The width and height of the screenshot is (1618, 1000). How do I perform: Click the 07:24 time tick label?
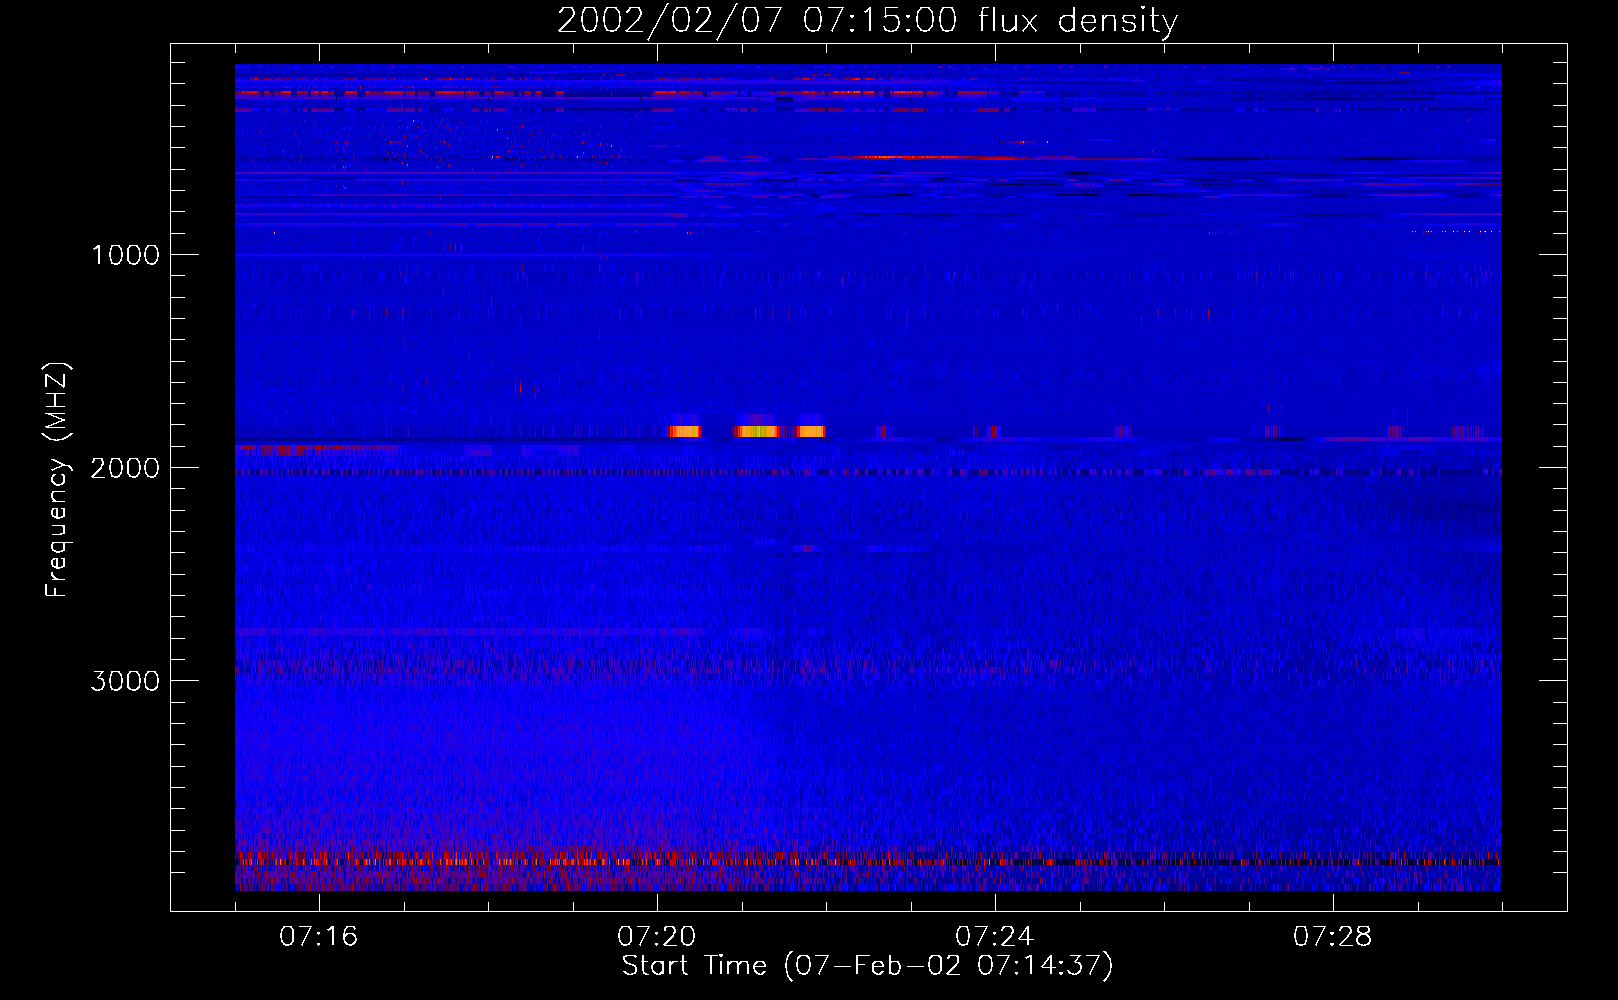coord(995,936)
